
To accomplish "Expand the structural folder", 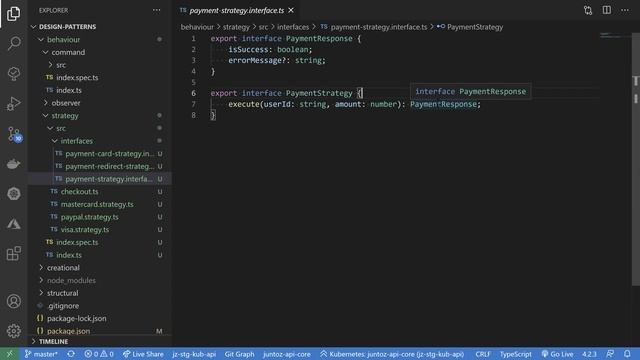I will pyautogui.click(x=62, y=293).
